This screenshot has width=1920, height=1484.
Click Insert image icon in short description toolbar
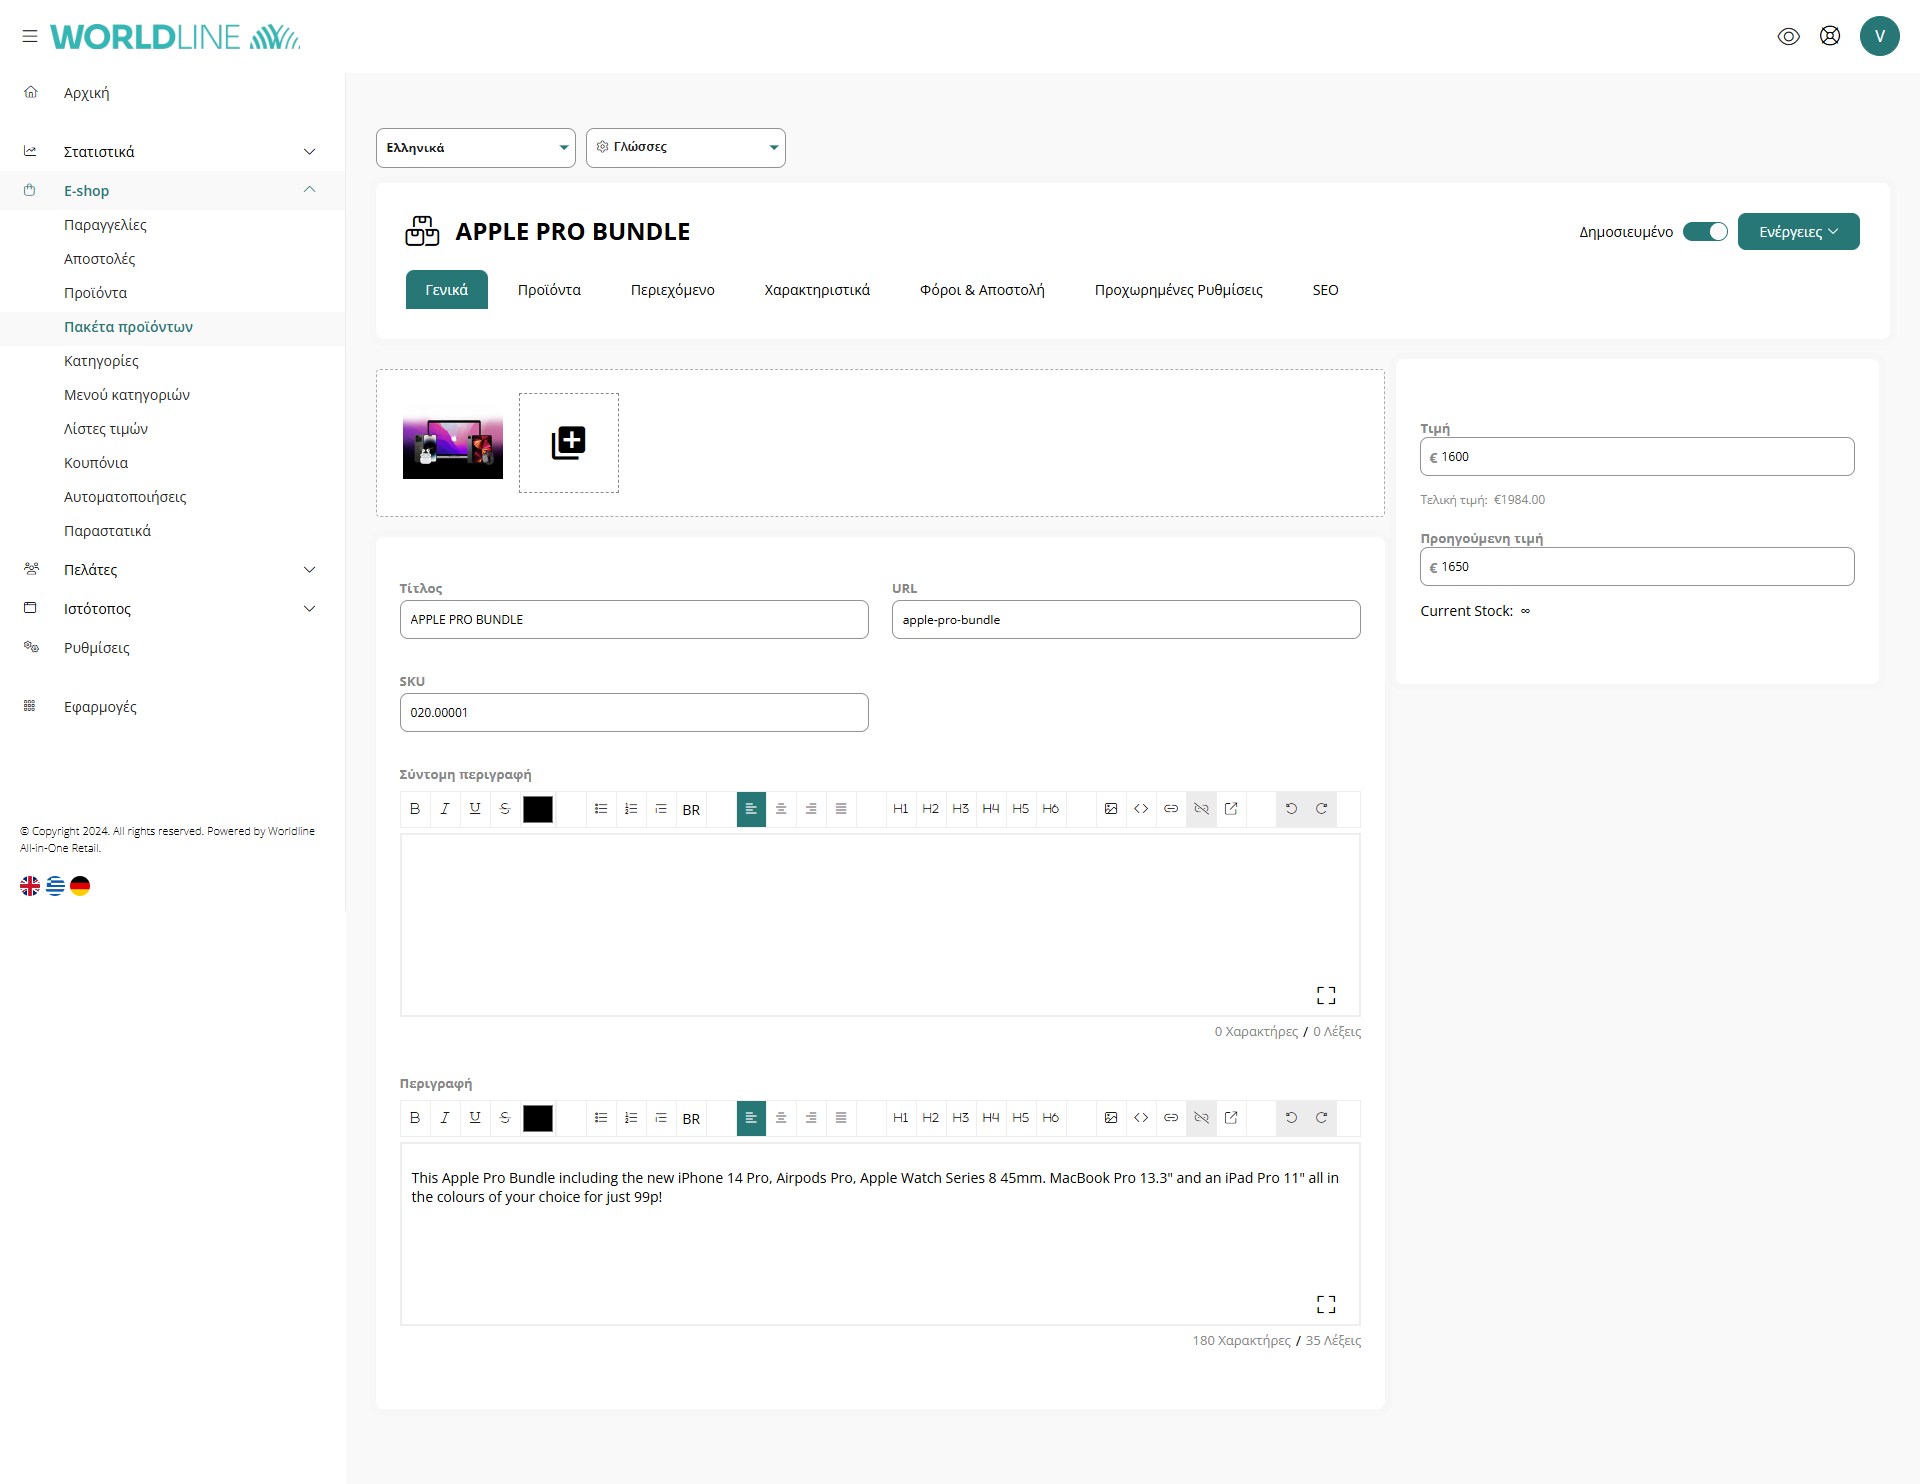coord(1110,809)
